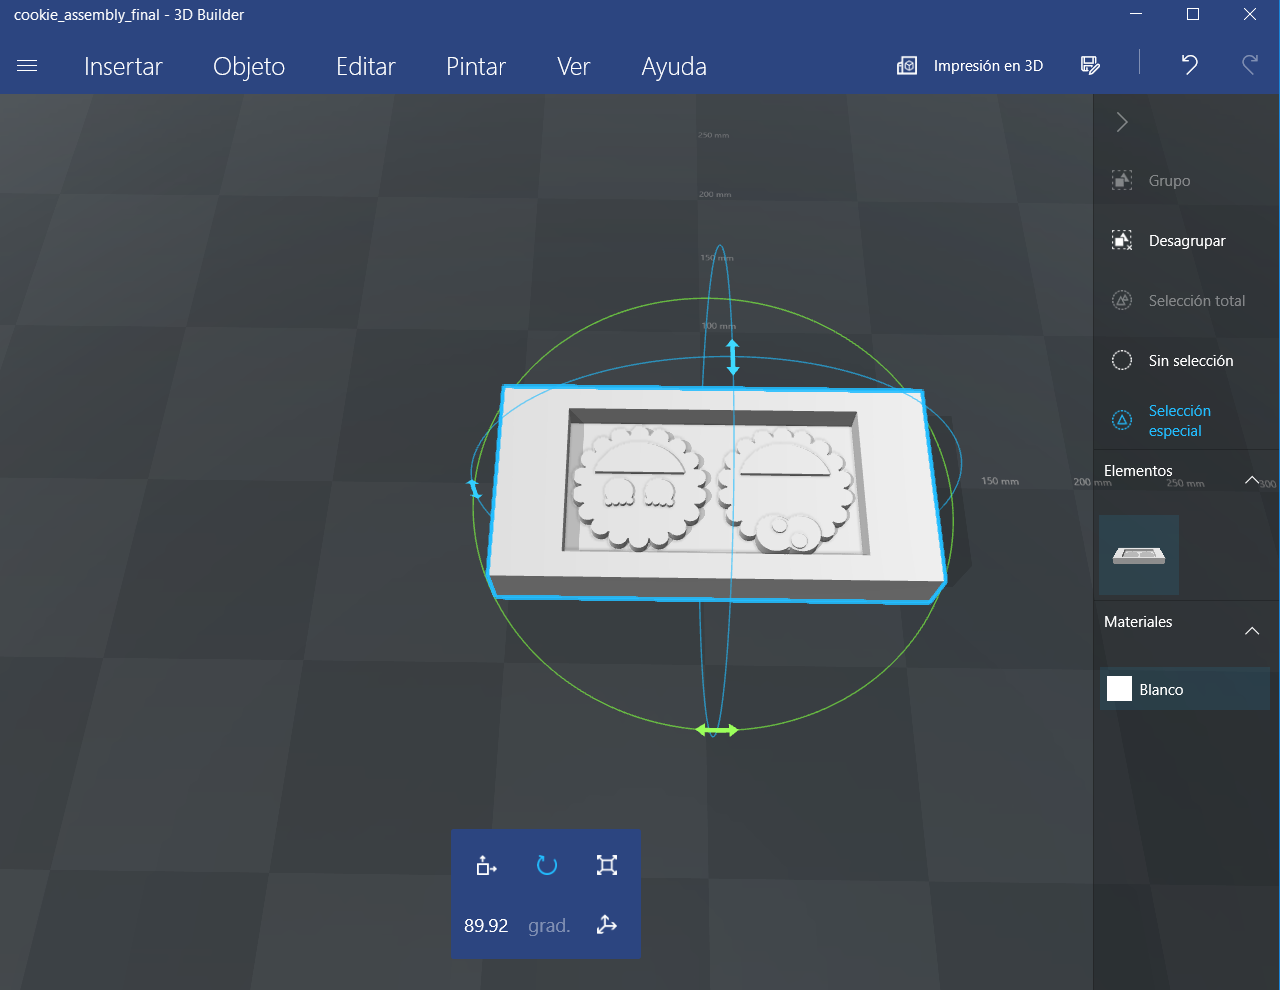Click the Selección total icon
The height and width of the screenshot is (990, 1280).
point(1122,301)
